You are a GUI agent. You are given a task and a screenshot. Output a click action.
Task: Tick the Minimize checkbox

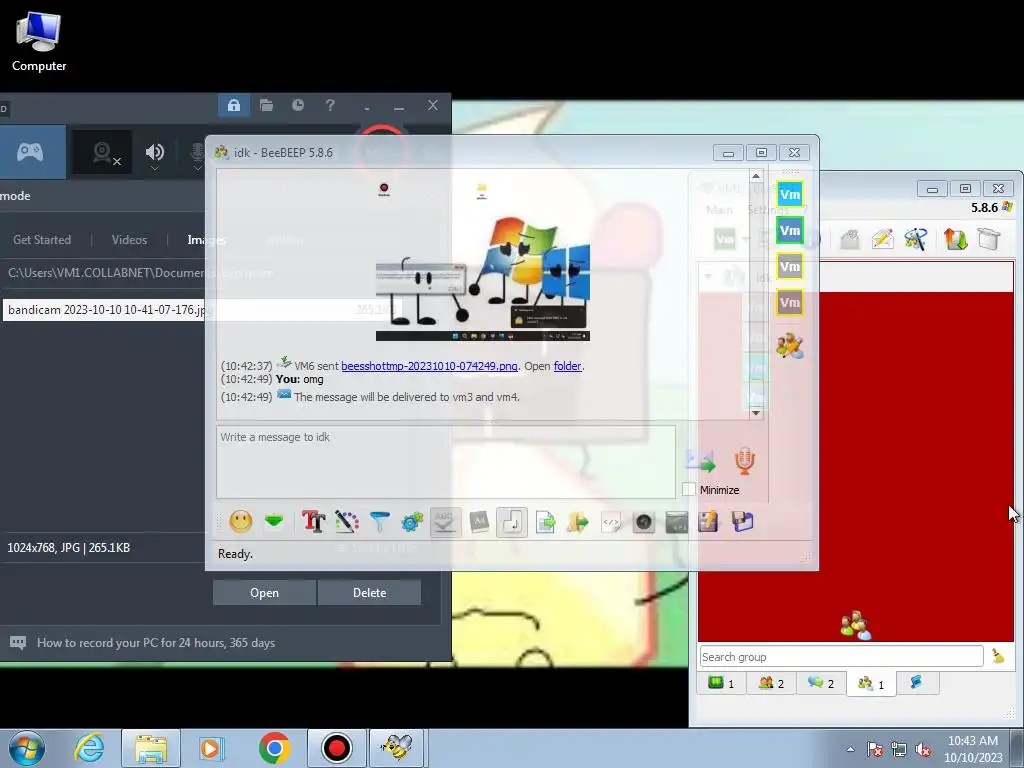pyautogui.click(x=688, y=489)
